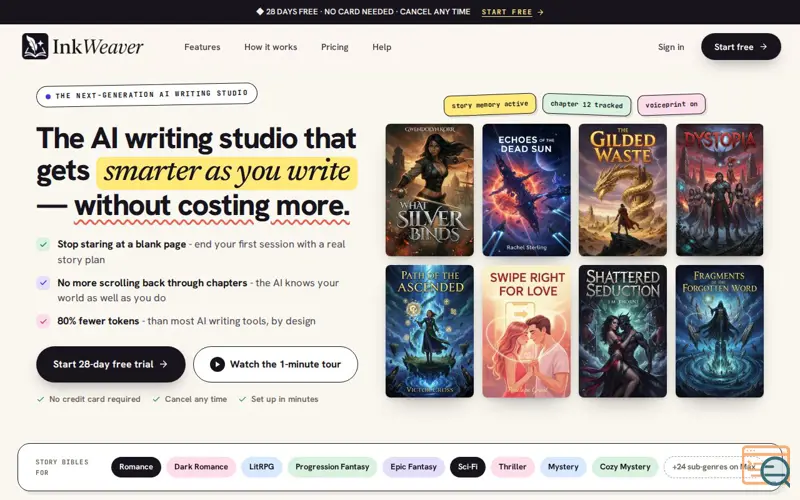The height and width of the screenshot is (500, 800).
Task: Click The Next-Generation AI Writing Studio badge
Action: click(146, 95)
